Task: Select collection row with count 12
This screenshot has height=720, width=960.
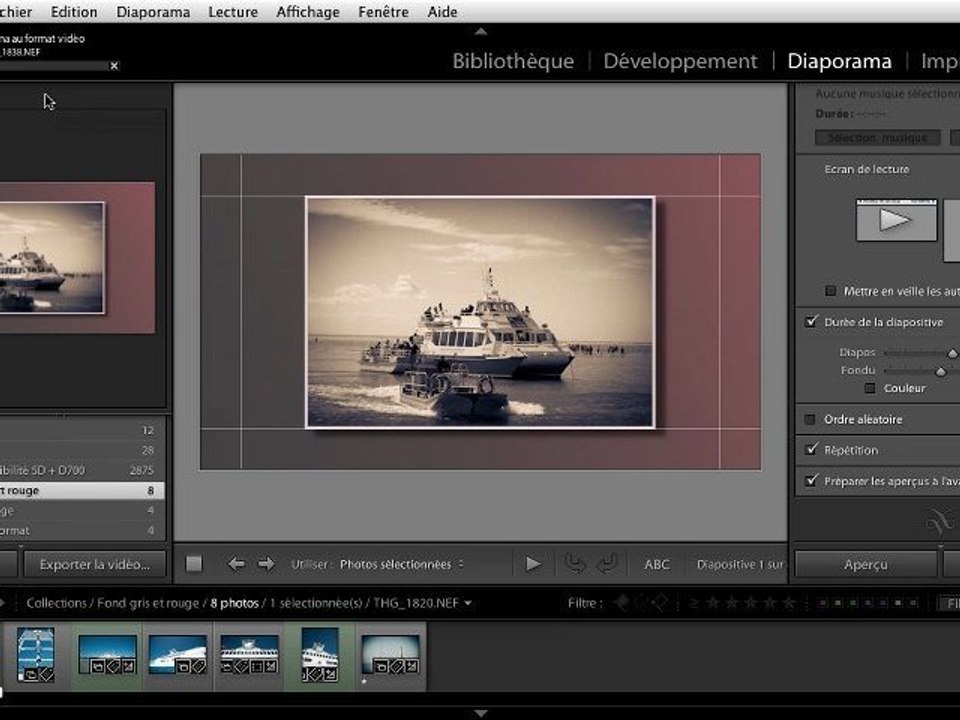Action: pos(82,430)
